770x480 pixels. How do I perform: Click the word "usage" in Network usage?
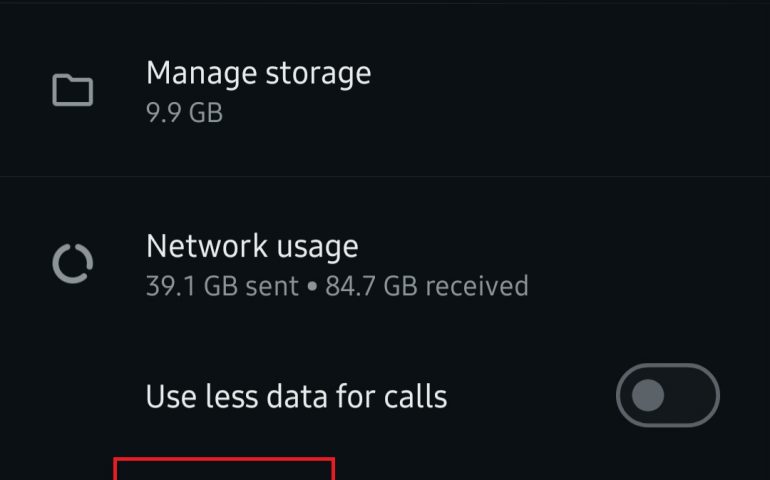316,246
